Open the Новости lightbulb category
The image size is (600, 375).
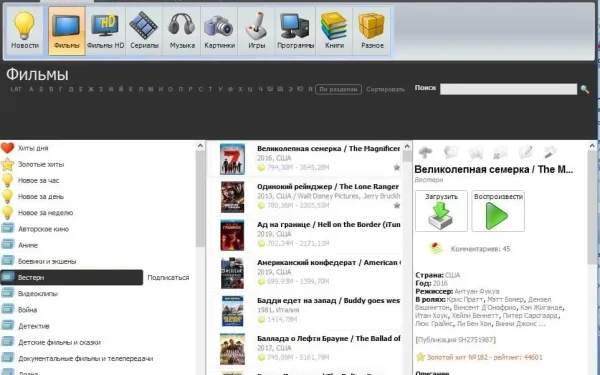pos(25,31)
